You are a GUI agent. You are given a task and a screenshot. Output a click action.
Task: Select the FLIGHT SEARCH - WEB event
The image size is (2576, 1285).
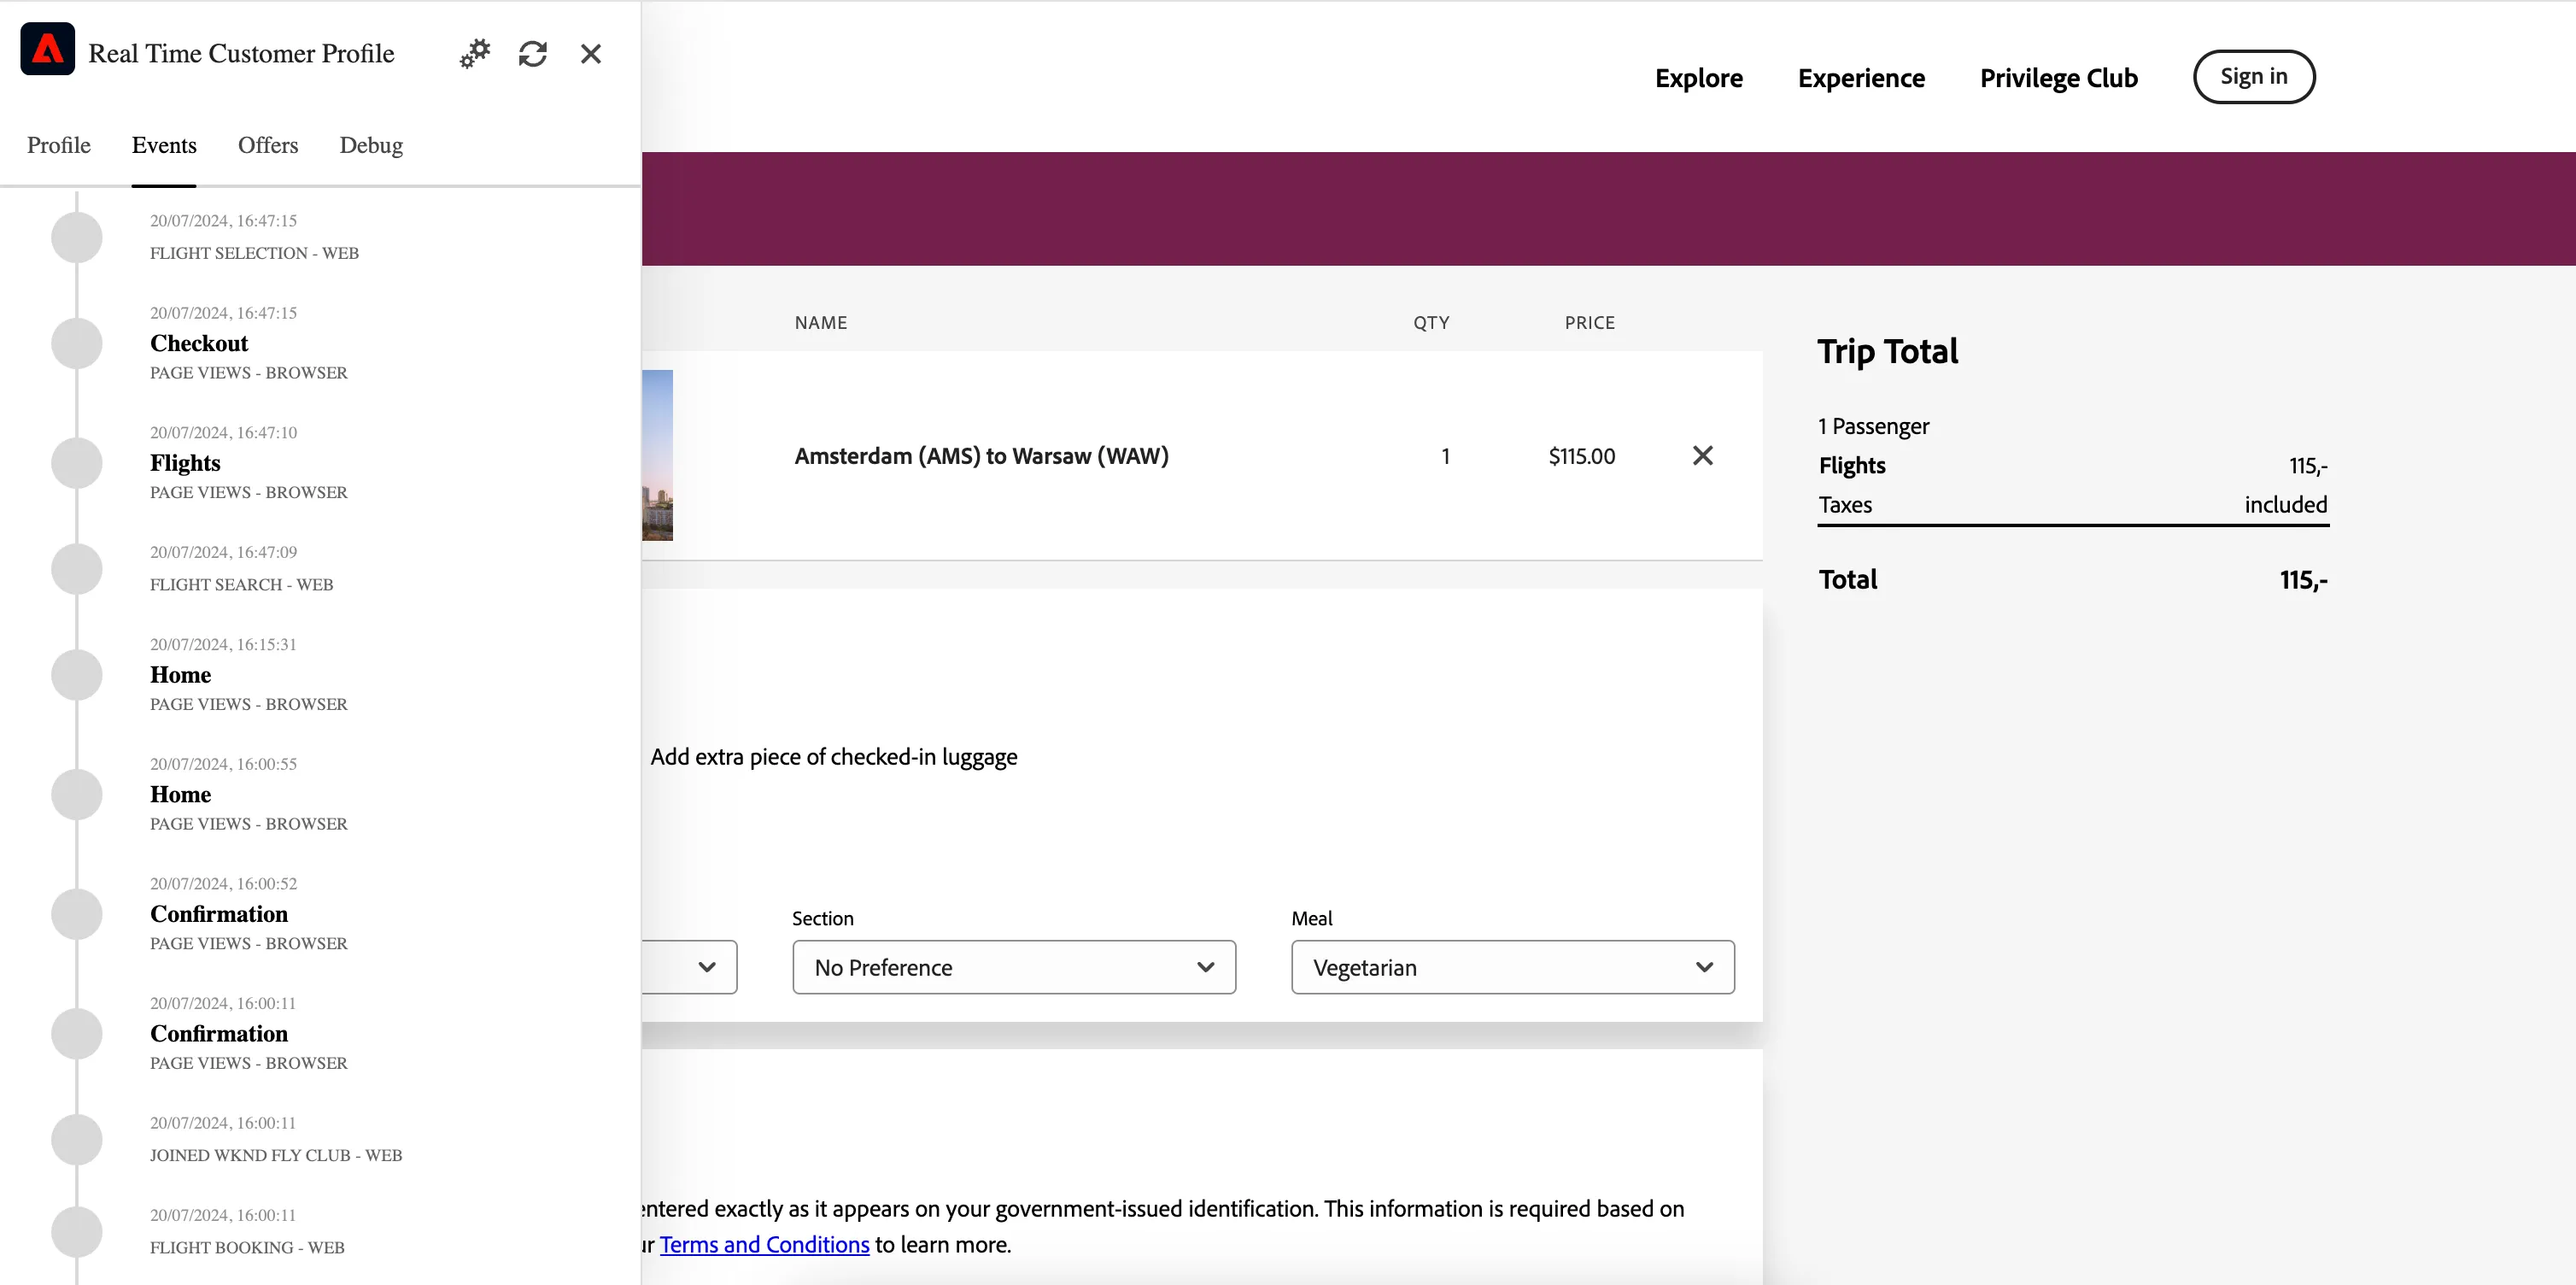241,568
